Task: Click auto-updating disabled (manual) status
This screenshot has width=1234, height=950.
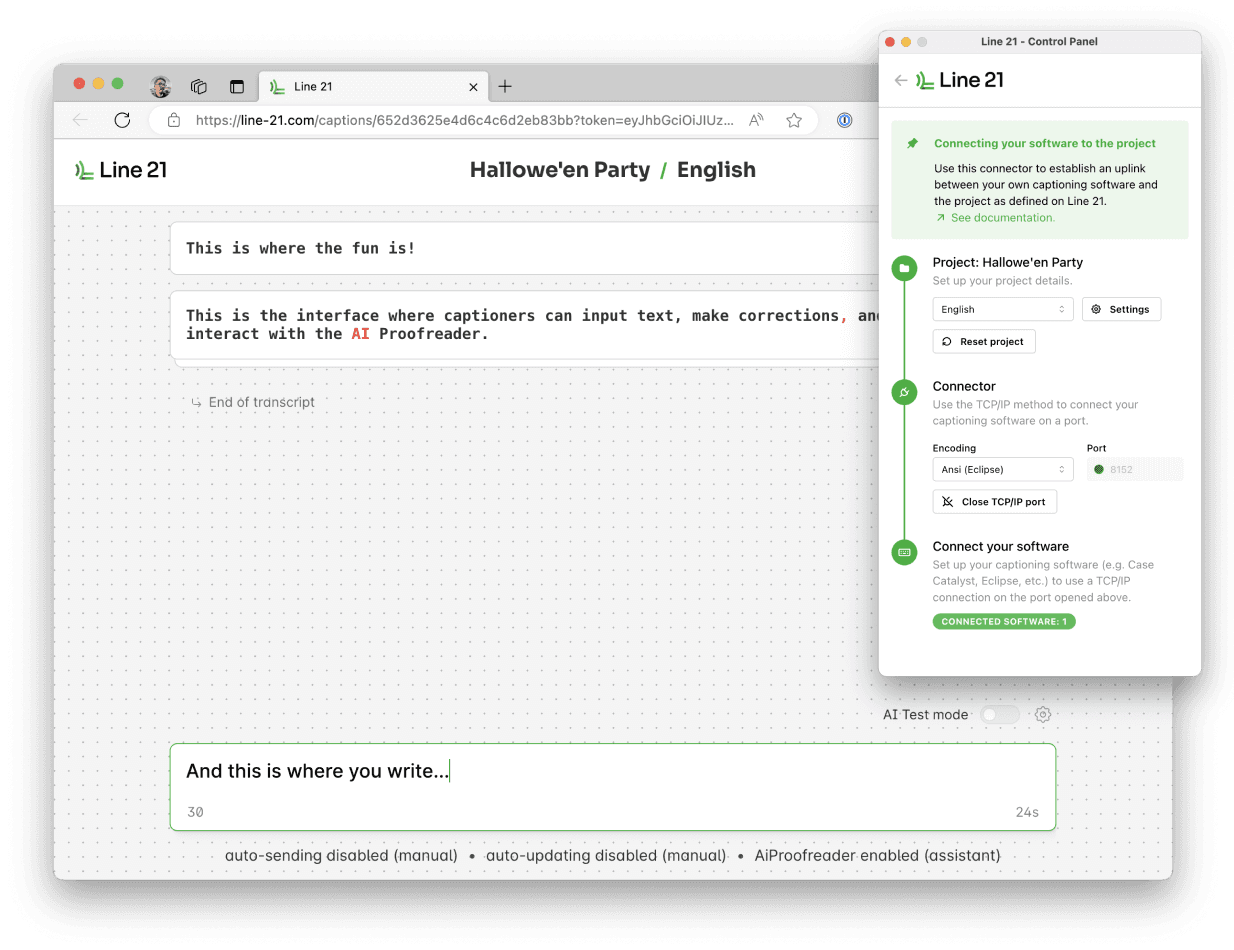Action: pyautogui.click(x=606, y=856)
